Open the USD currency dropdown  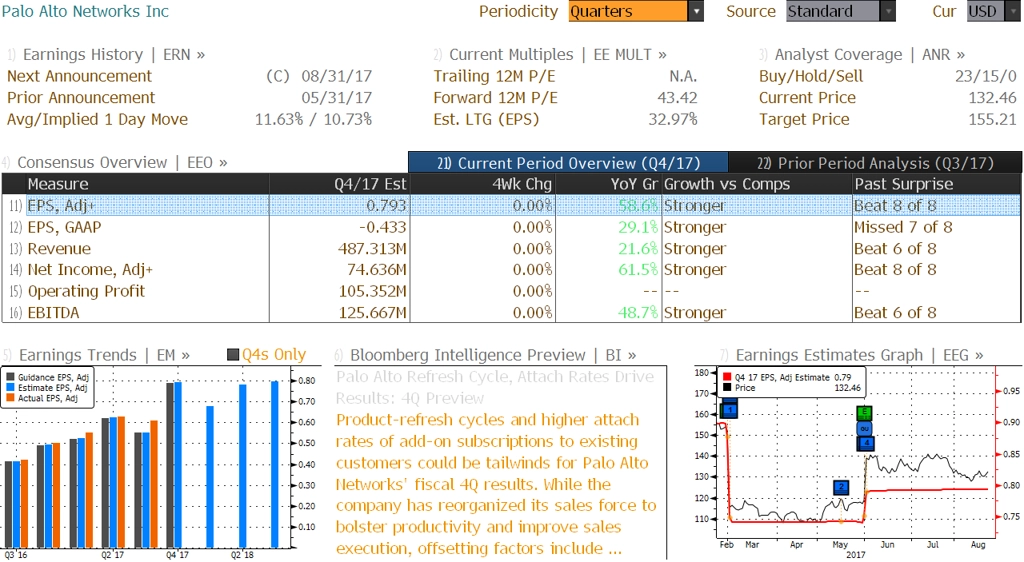point(993,11)
